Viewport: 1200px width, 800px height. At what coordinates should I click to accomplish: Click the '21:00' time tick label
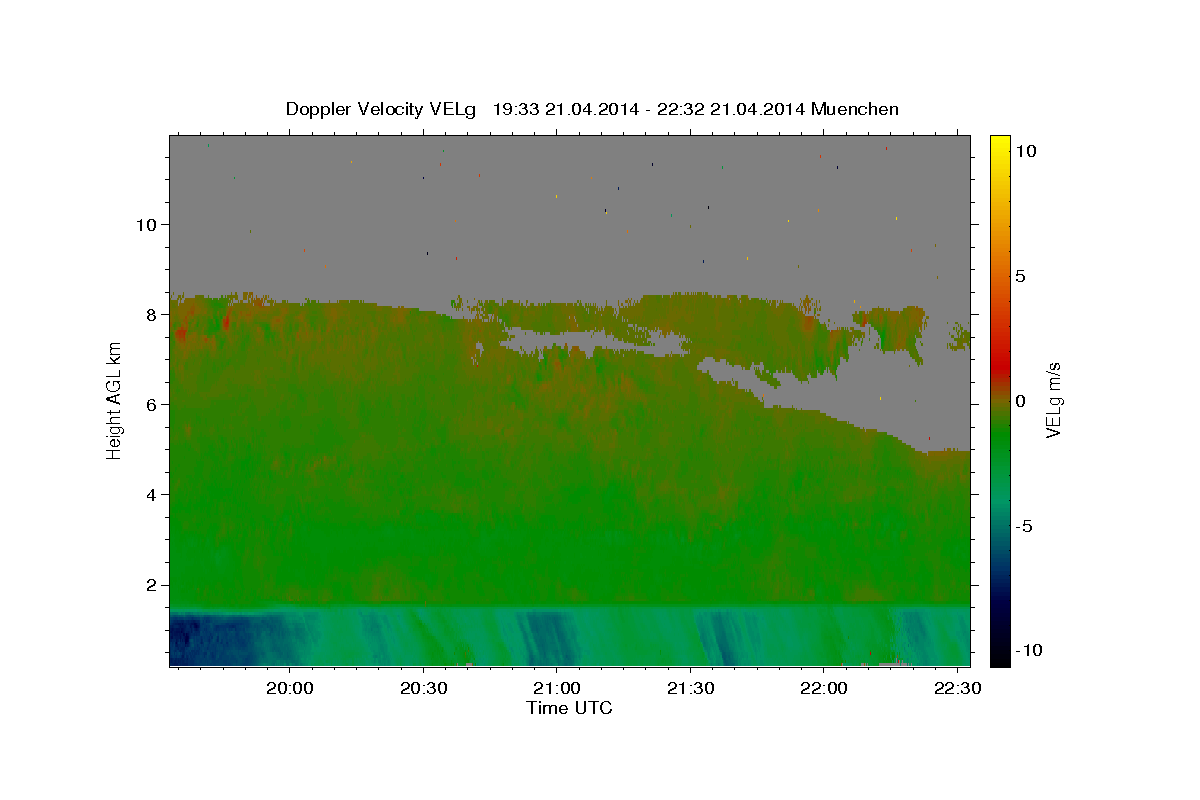point(556,689)
